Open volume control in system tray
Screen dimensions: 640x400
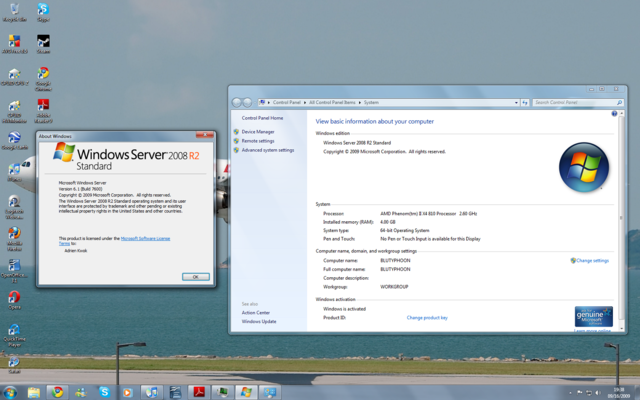point(598,393)
